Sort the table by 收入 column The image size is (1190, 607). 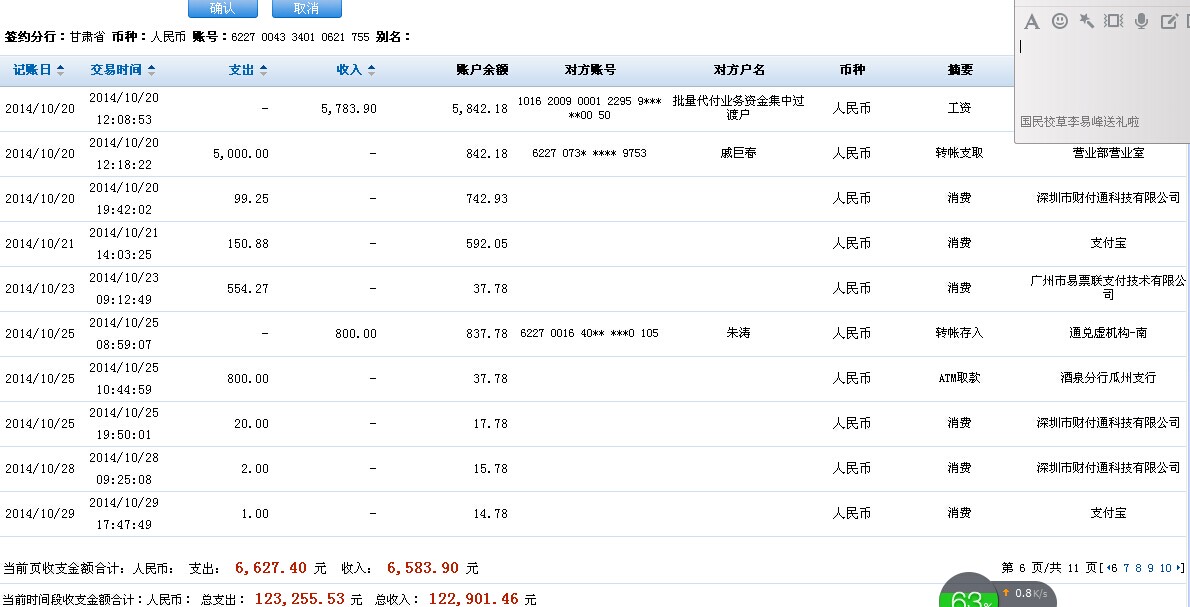(356, 70)
